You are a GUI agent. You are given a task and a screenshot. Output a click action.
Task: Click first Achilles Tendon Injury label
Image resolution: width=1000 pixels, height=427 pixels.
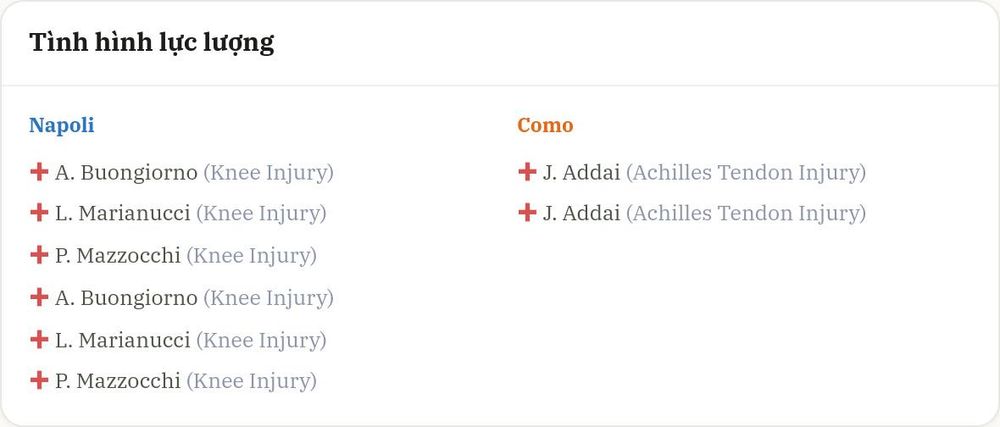tap(746, 173)
